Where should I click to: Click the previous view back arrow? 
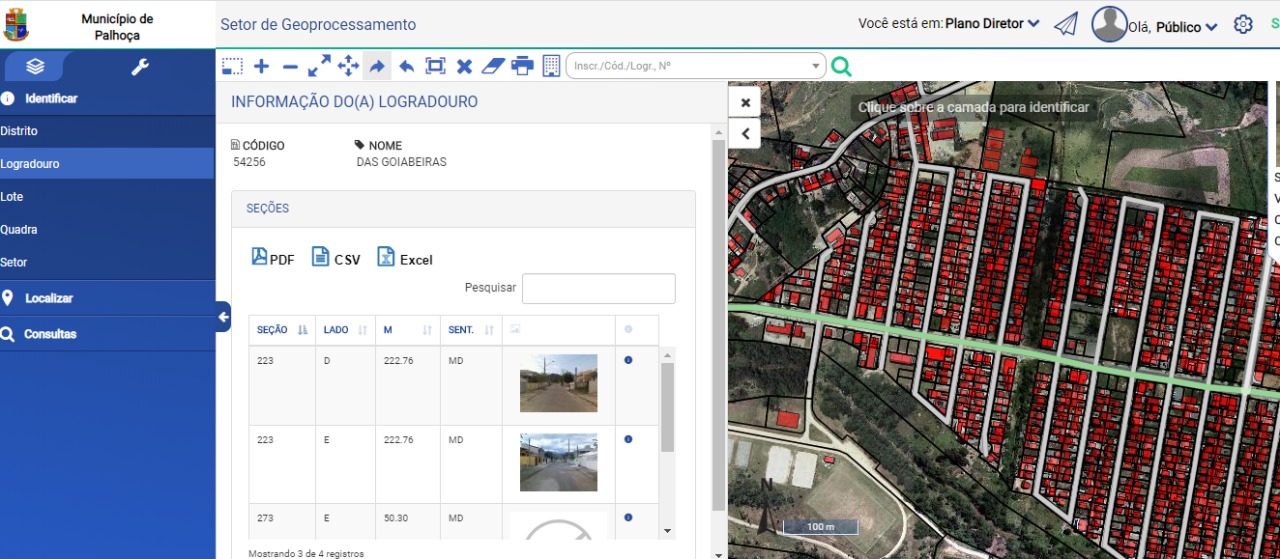pyautogui.click(x=406, y=66)
